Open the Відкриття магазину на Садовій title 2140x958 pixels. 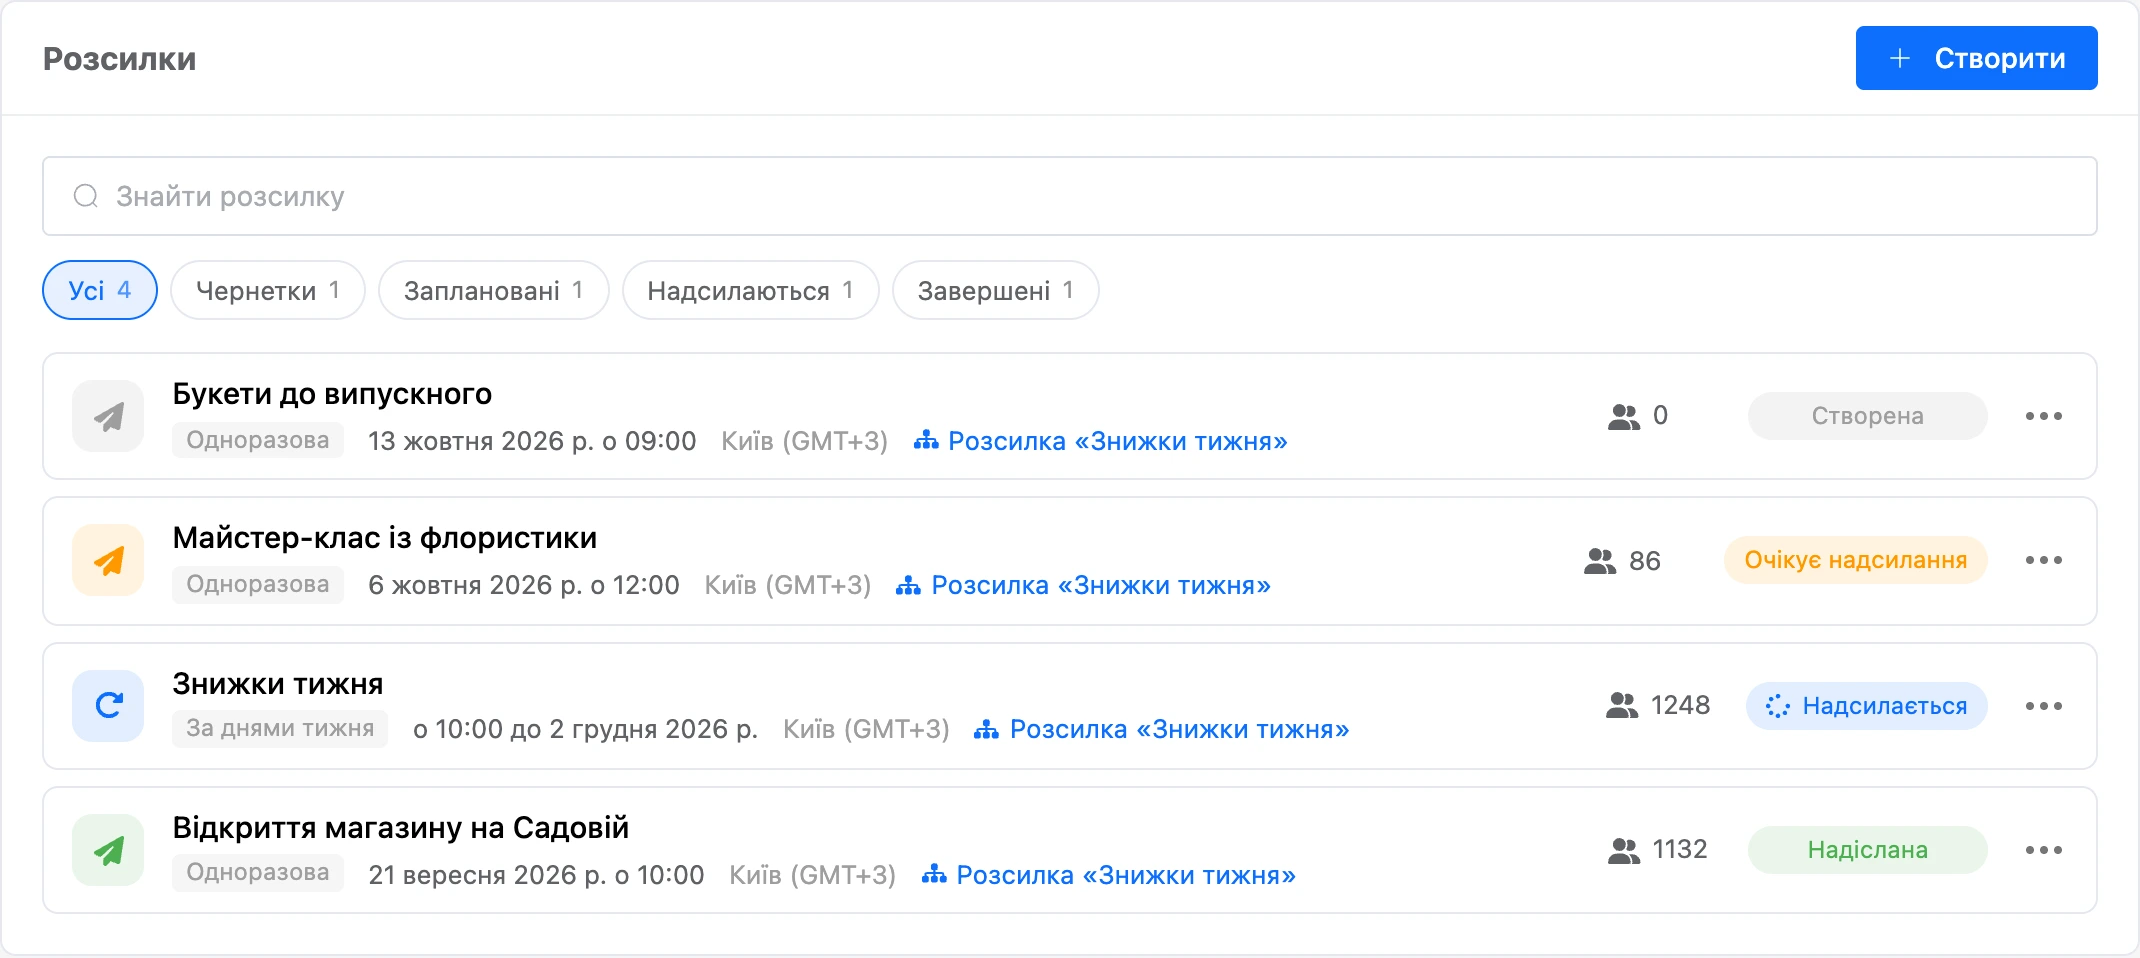401,828
